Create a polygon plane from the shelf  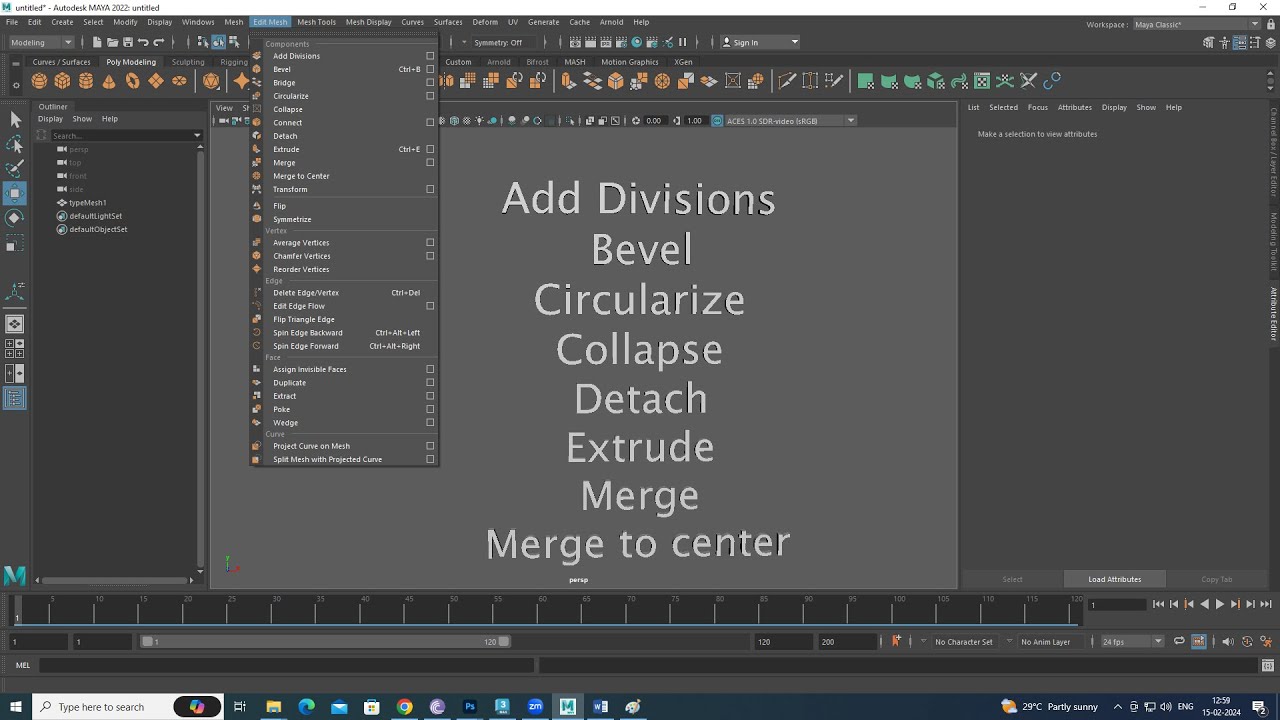(x=156, y=81)
